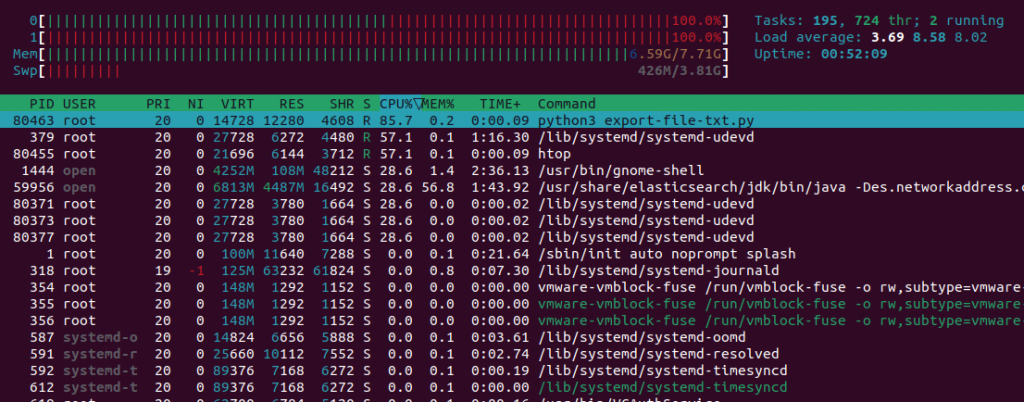The height and width of the screenshot is (402, 1024).
Task: Select the systemd-journald process row
Action: click(512, 270)
